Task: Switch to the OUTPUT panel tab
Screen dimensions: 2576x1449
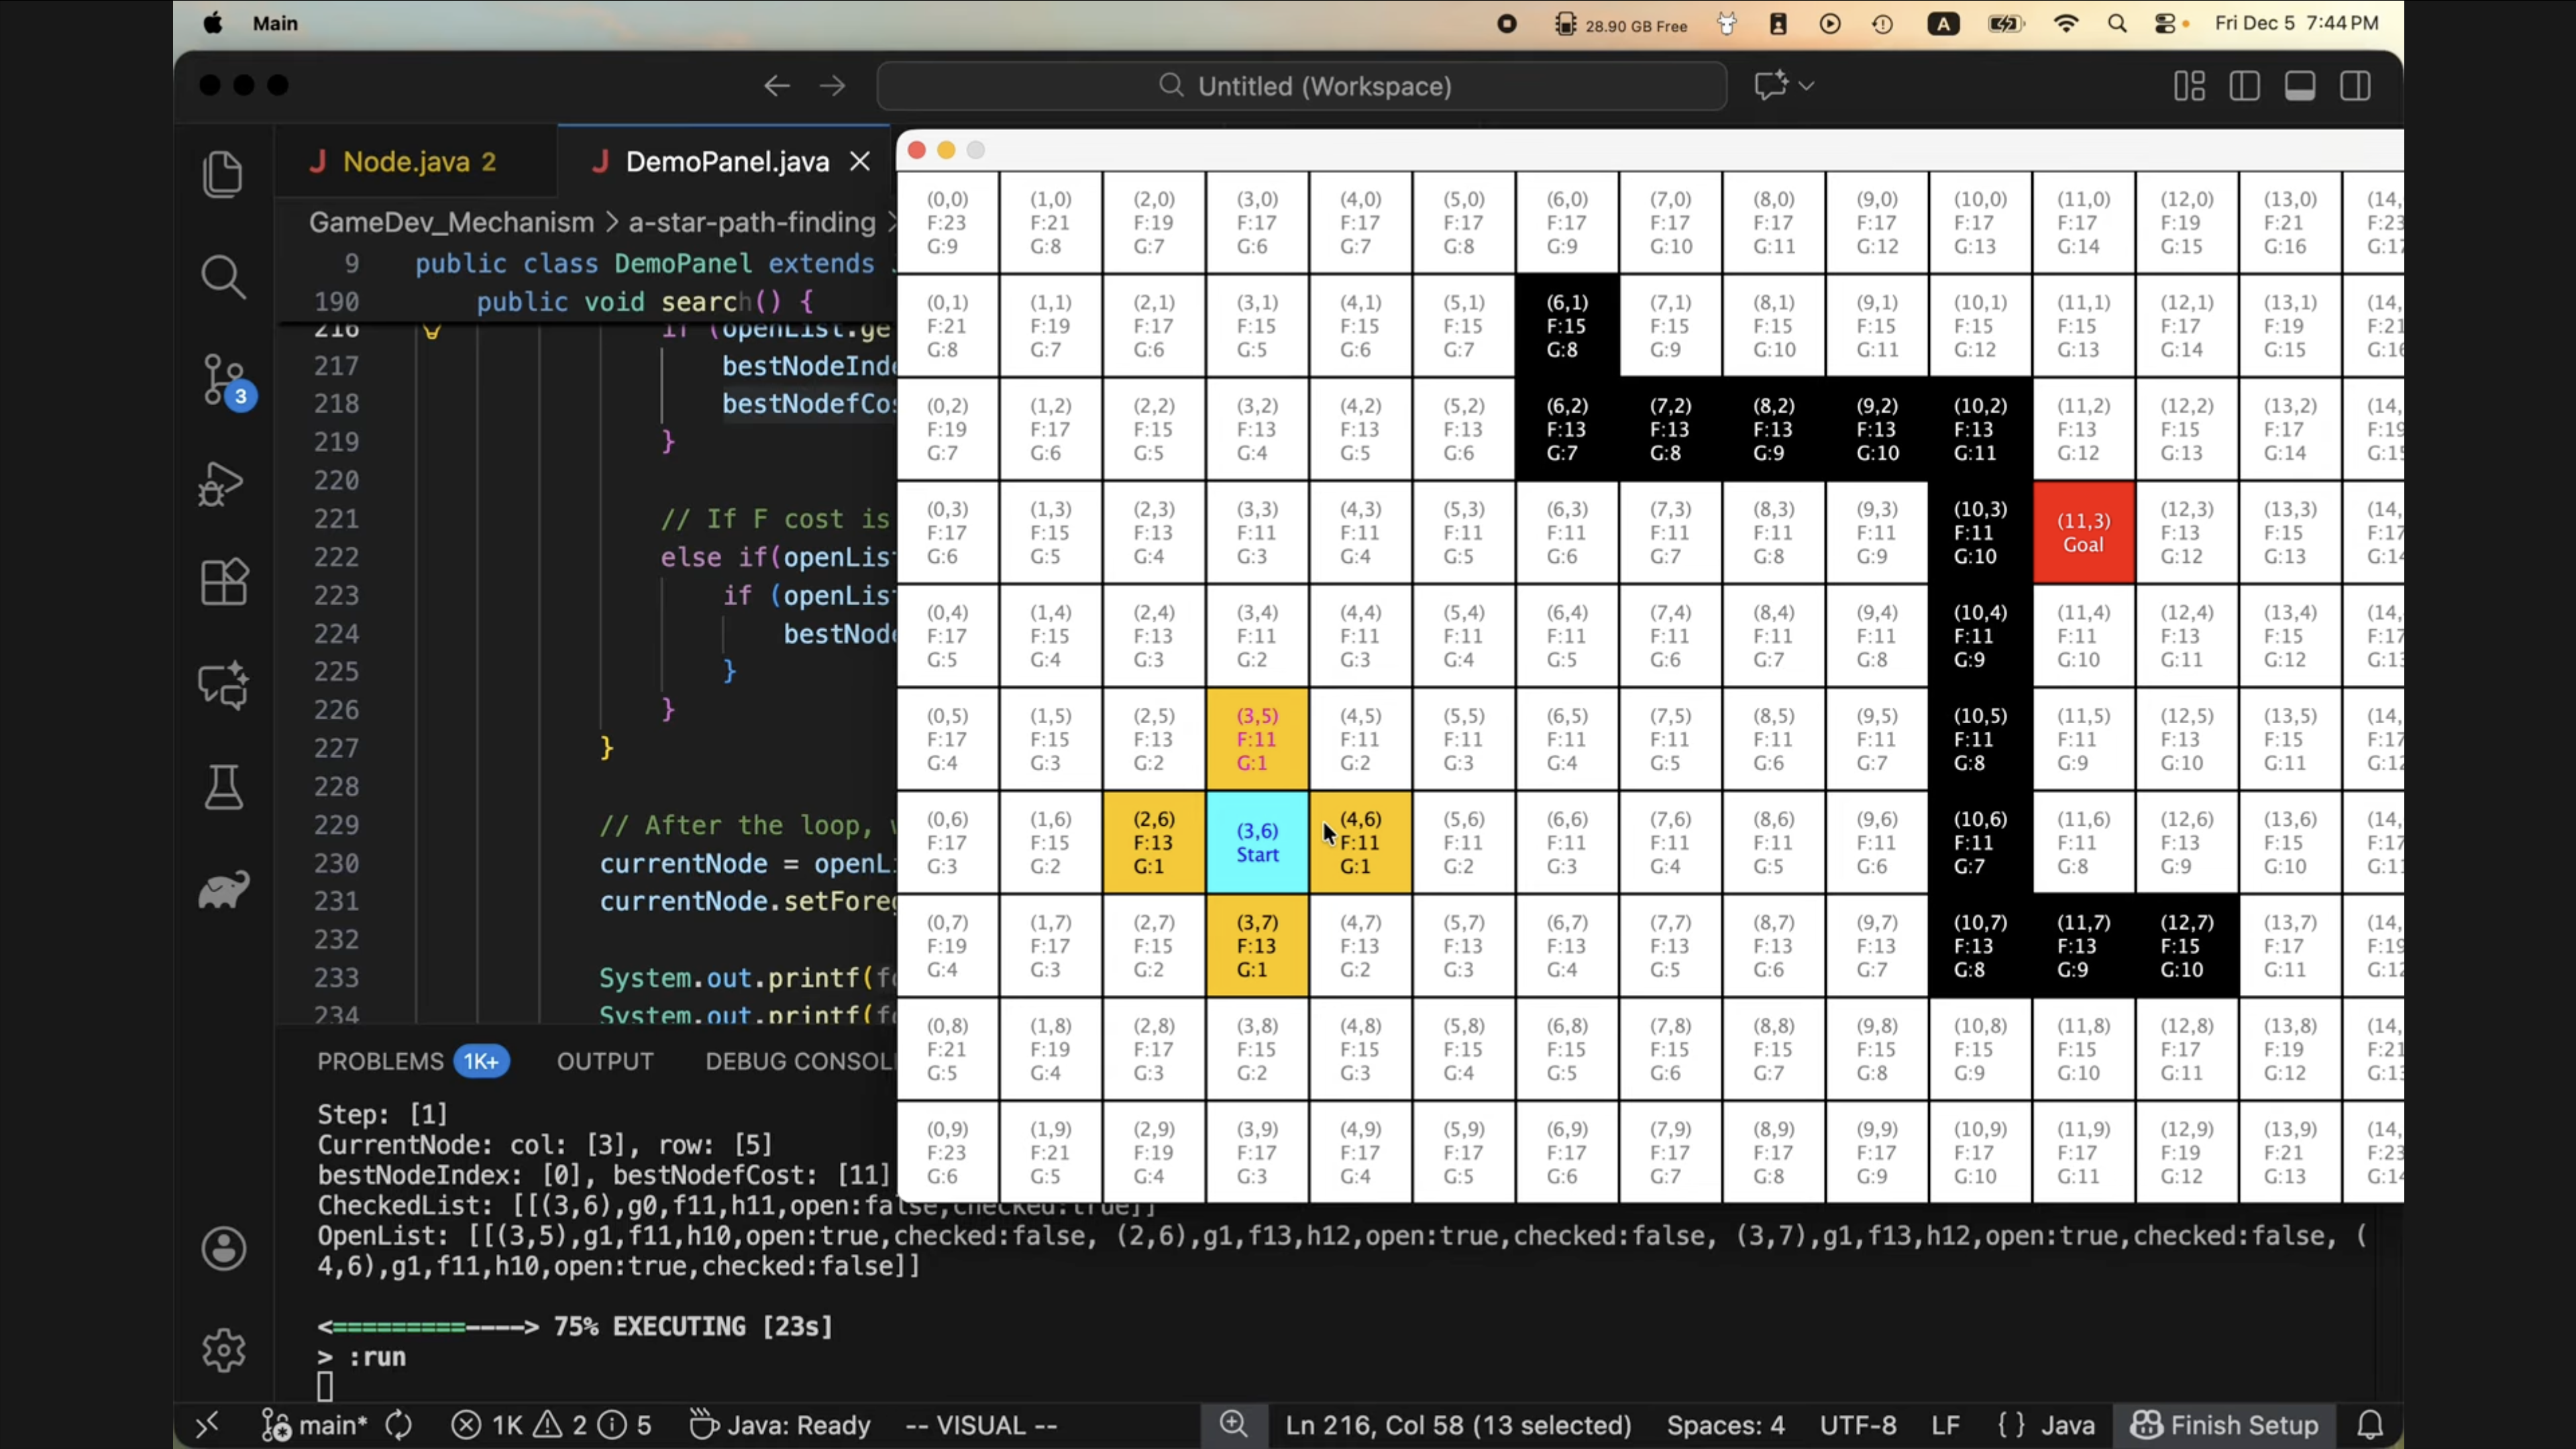Action: (604, 1061)
